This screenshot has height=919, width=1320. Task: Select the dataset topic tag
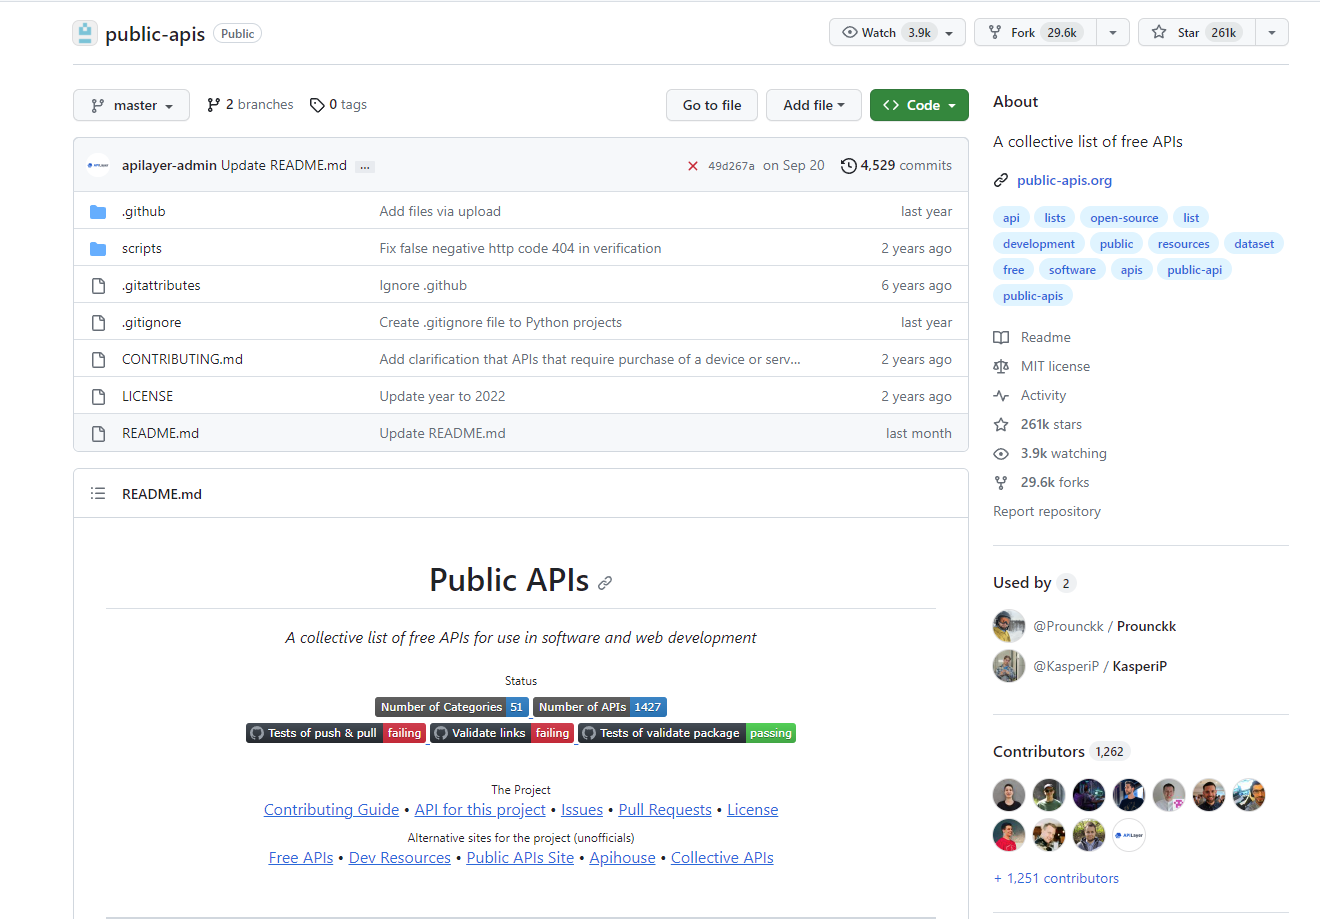[1254, 244]
